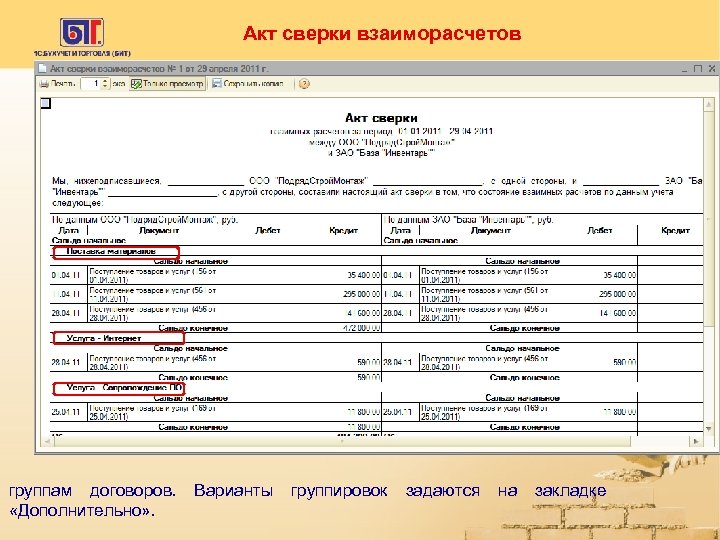Minimize the Акт сверки window

click(x=685, y=69)
